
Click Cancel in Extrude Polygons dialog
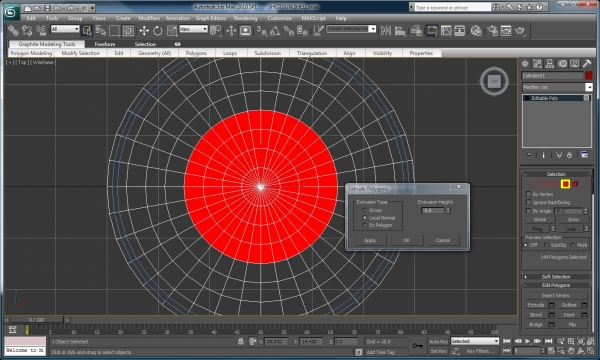[x=443, y=240]
